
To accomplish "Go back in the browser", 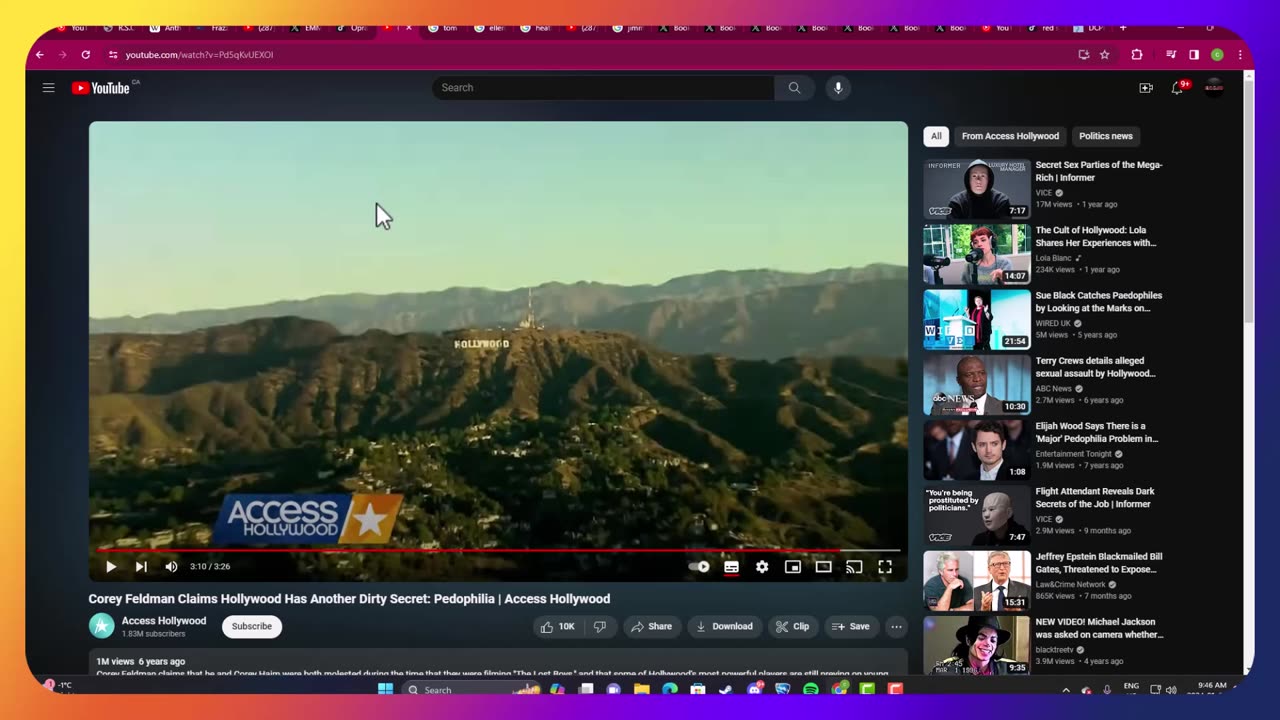I will pyautogui.click(x=40, y=55).
